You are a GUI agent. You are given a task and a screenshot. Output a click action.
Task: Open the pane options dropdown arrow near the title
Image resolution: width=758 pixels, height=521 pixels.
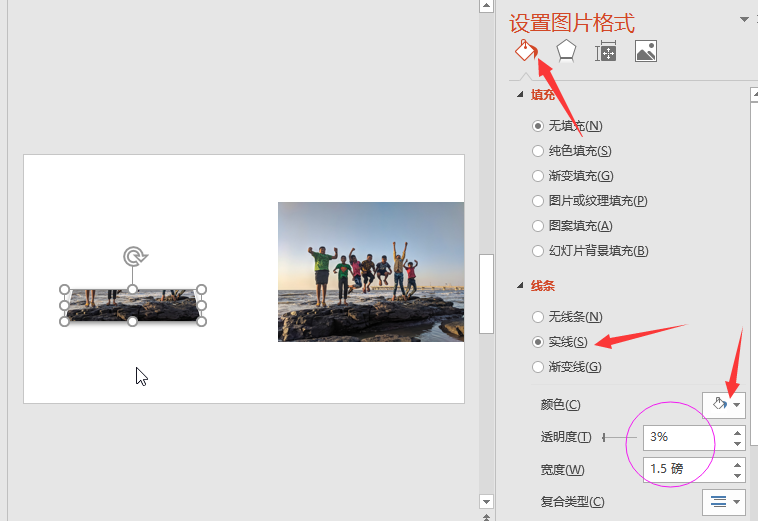(744, 19)
